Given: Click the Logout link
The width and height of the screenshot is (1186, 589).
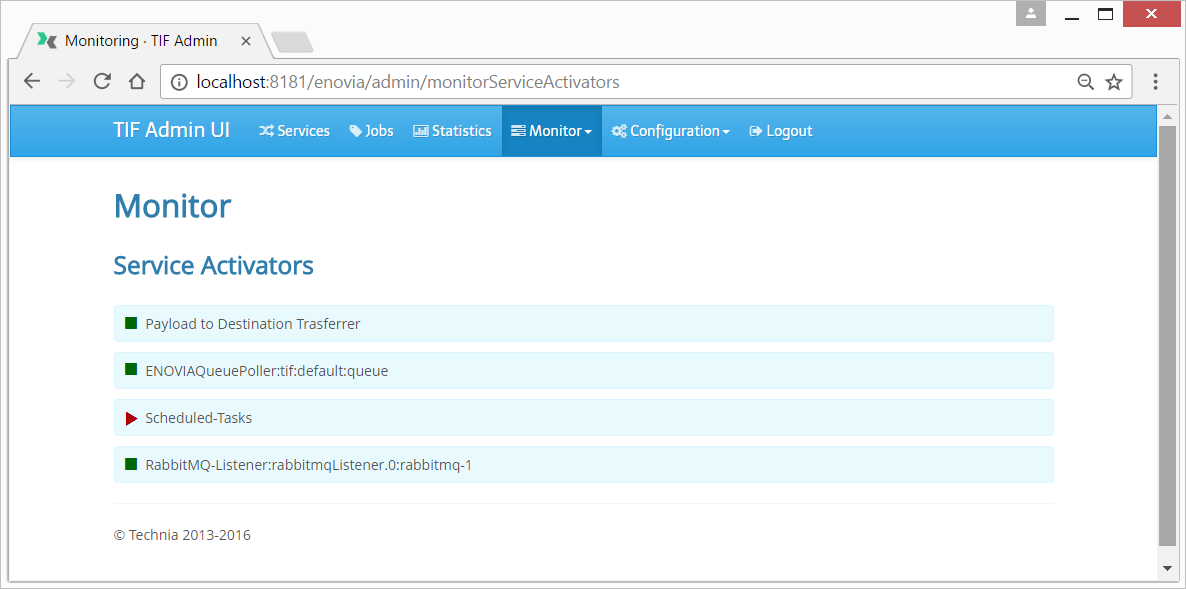Looking at the screenshot, I should pos(780,131).
